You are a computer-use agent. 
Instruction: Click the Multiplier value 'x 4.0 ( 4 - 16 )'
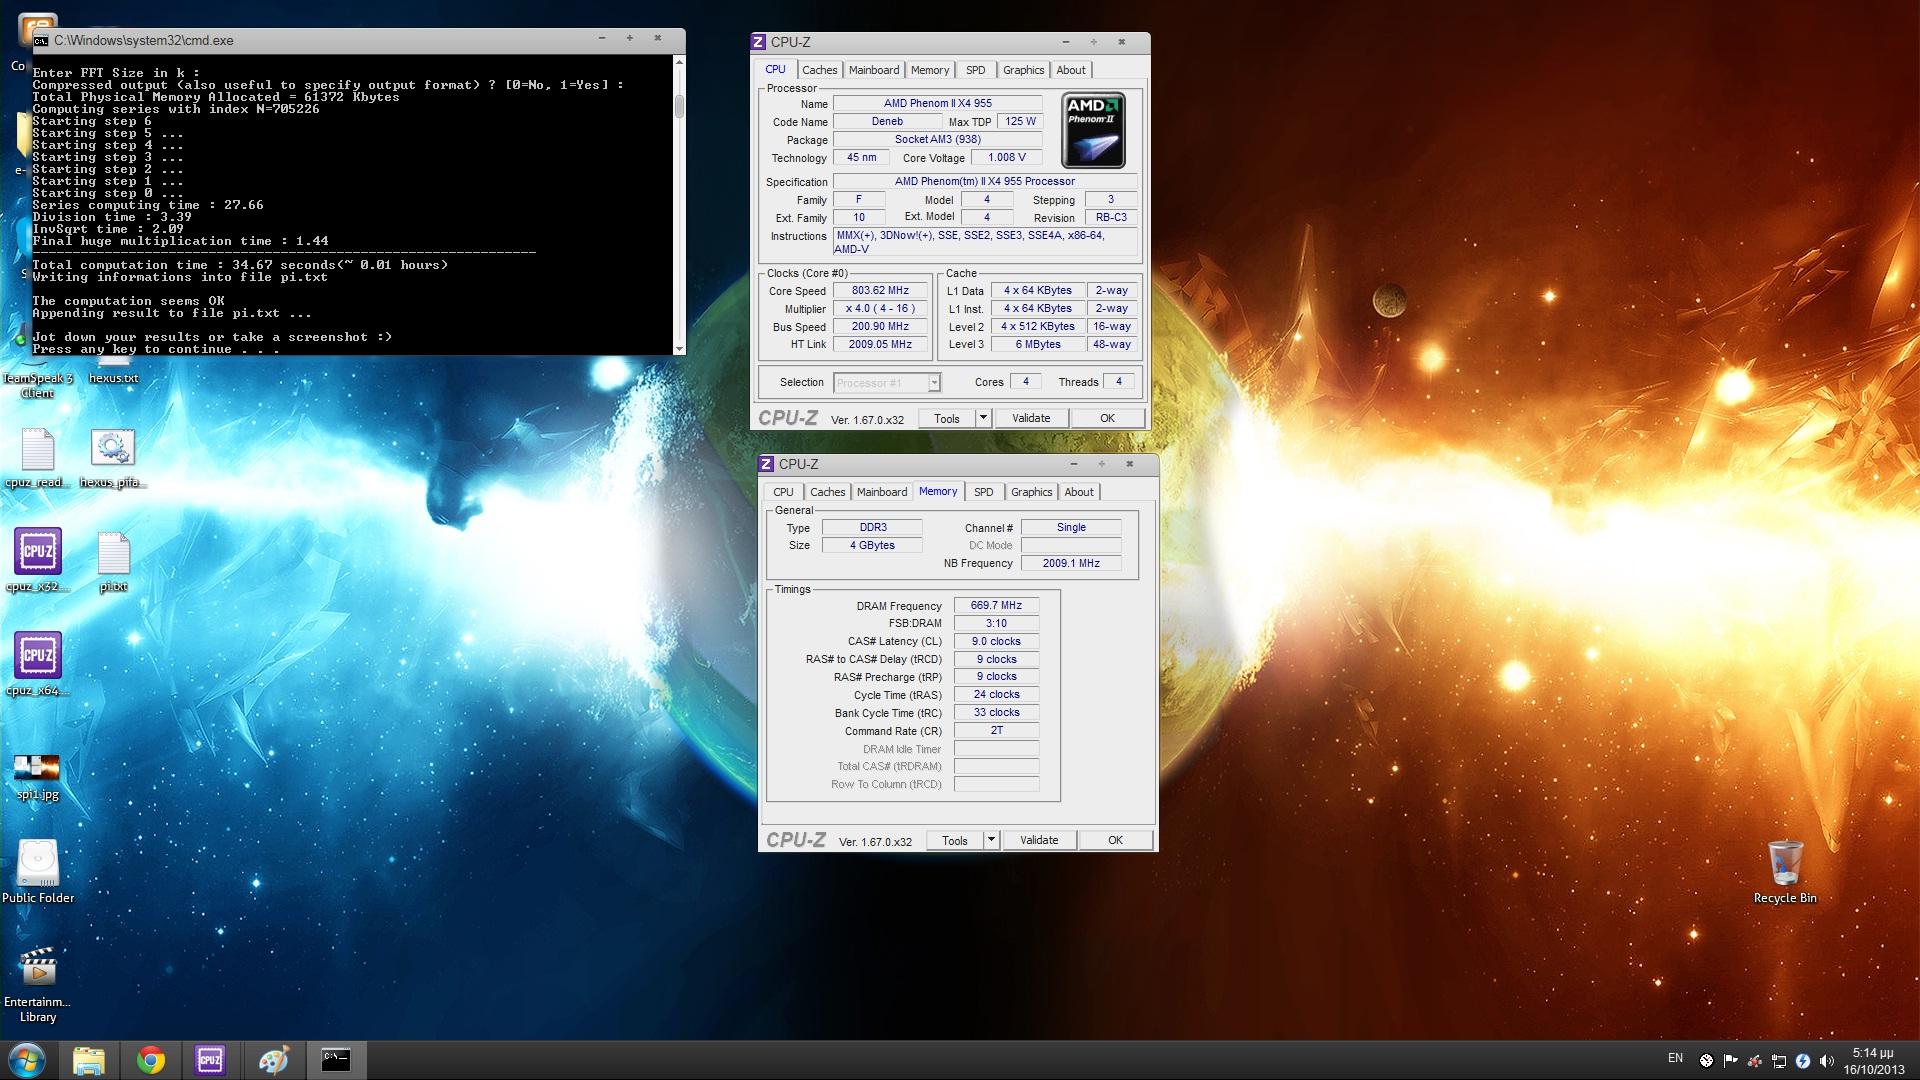pos(880,309)
